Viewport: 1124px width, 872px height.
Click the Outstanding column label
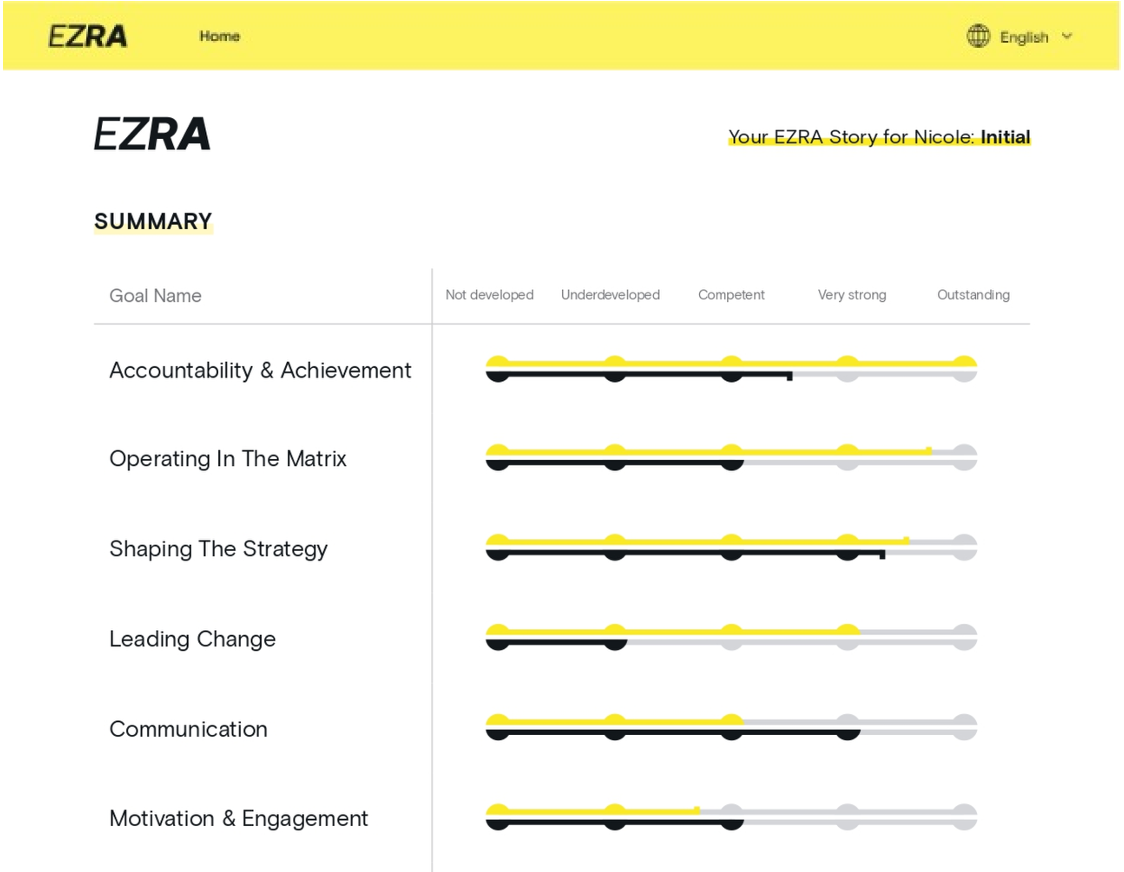click(x=973, y=295)
